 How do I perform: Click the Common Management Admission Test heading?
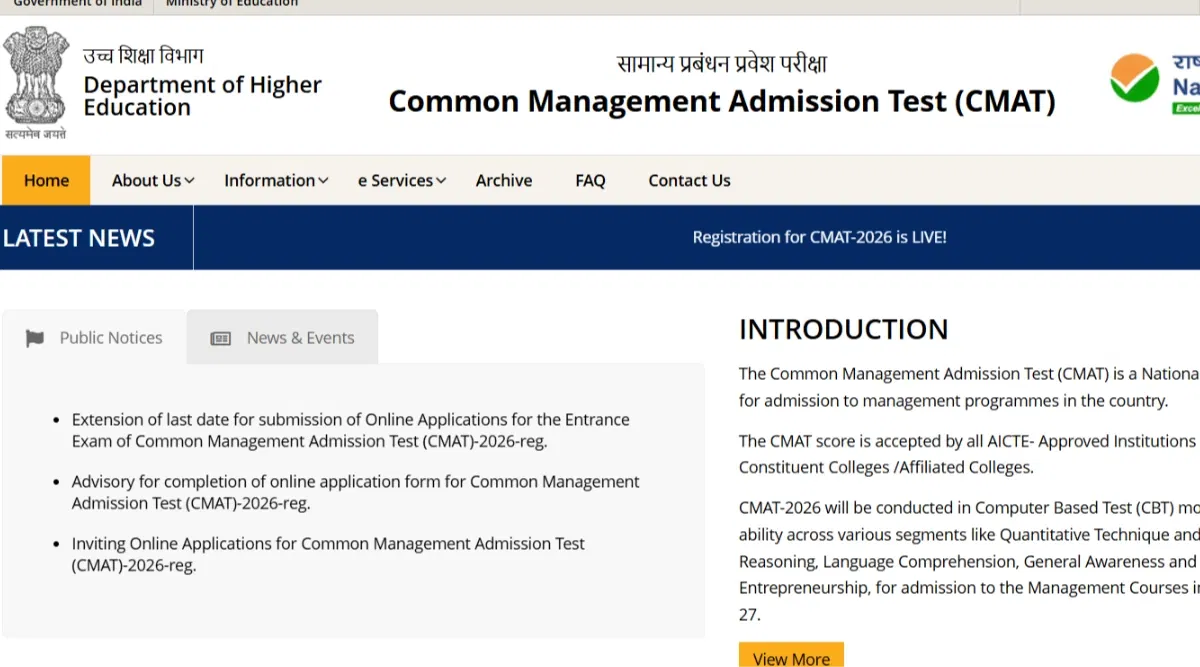(x=721, y=101)
